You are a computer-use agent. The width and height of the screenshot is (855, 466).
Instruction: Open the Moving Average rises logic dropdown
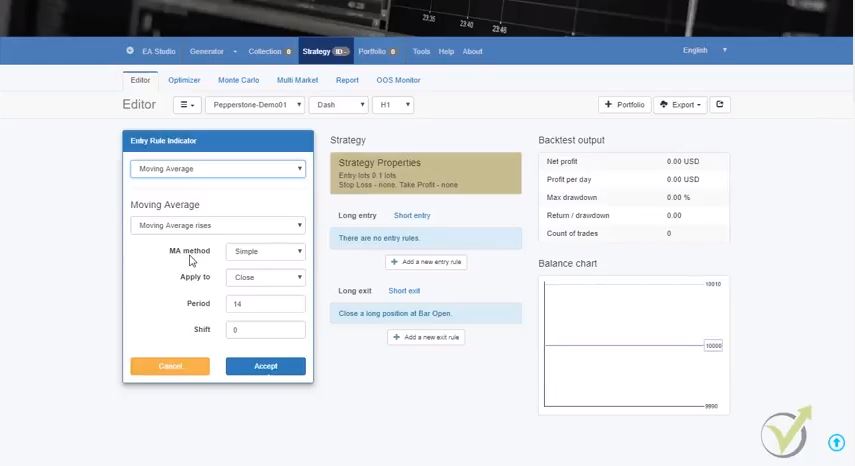tap(218, 226)
